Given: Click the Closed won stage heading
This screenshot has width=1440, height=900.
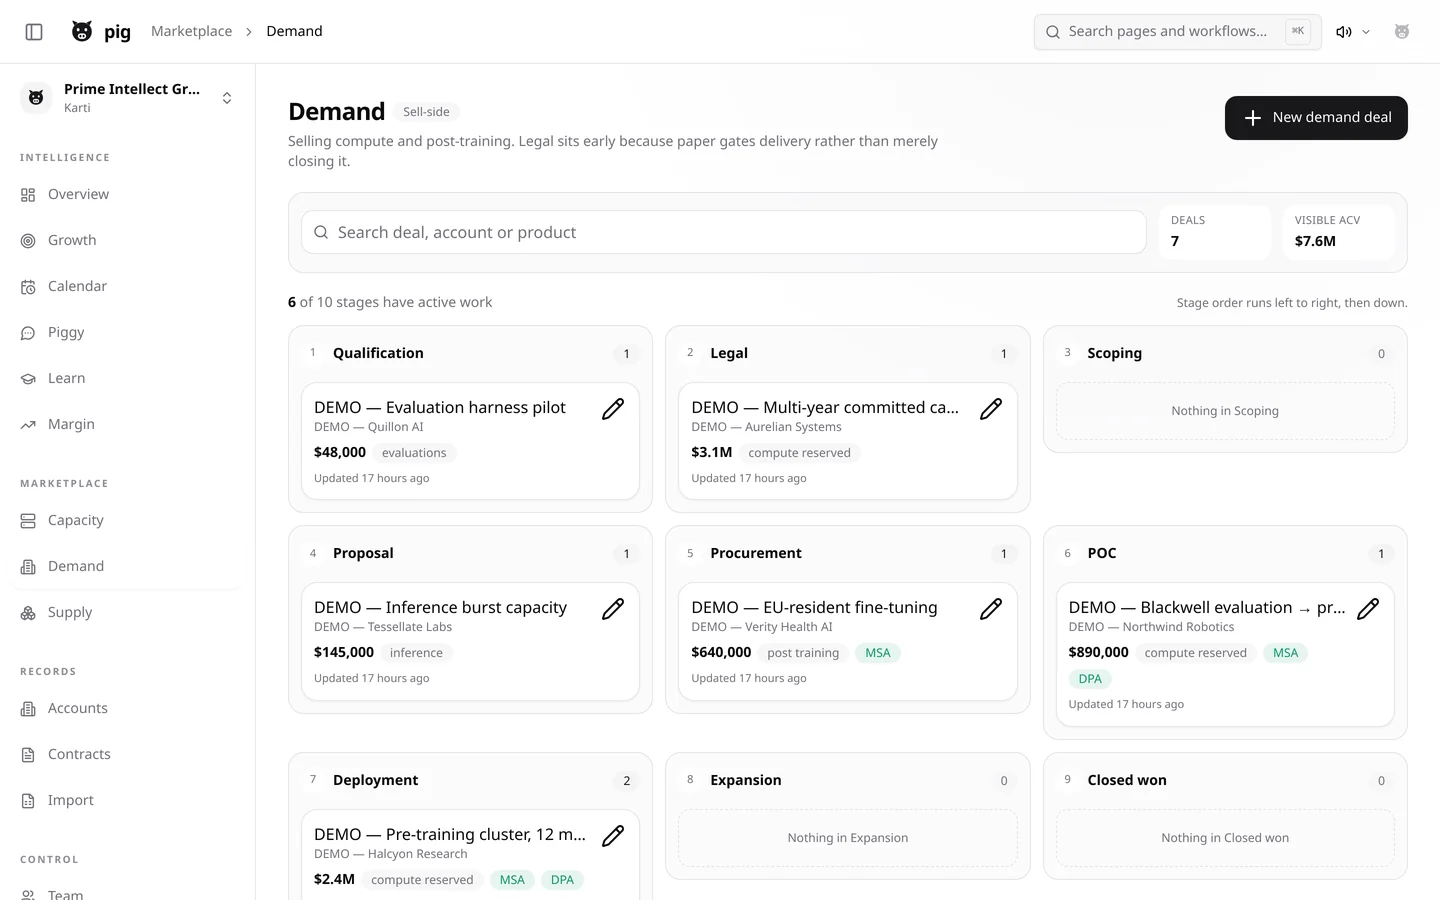Looking at the screenshot, I should coord(1127,780).
